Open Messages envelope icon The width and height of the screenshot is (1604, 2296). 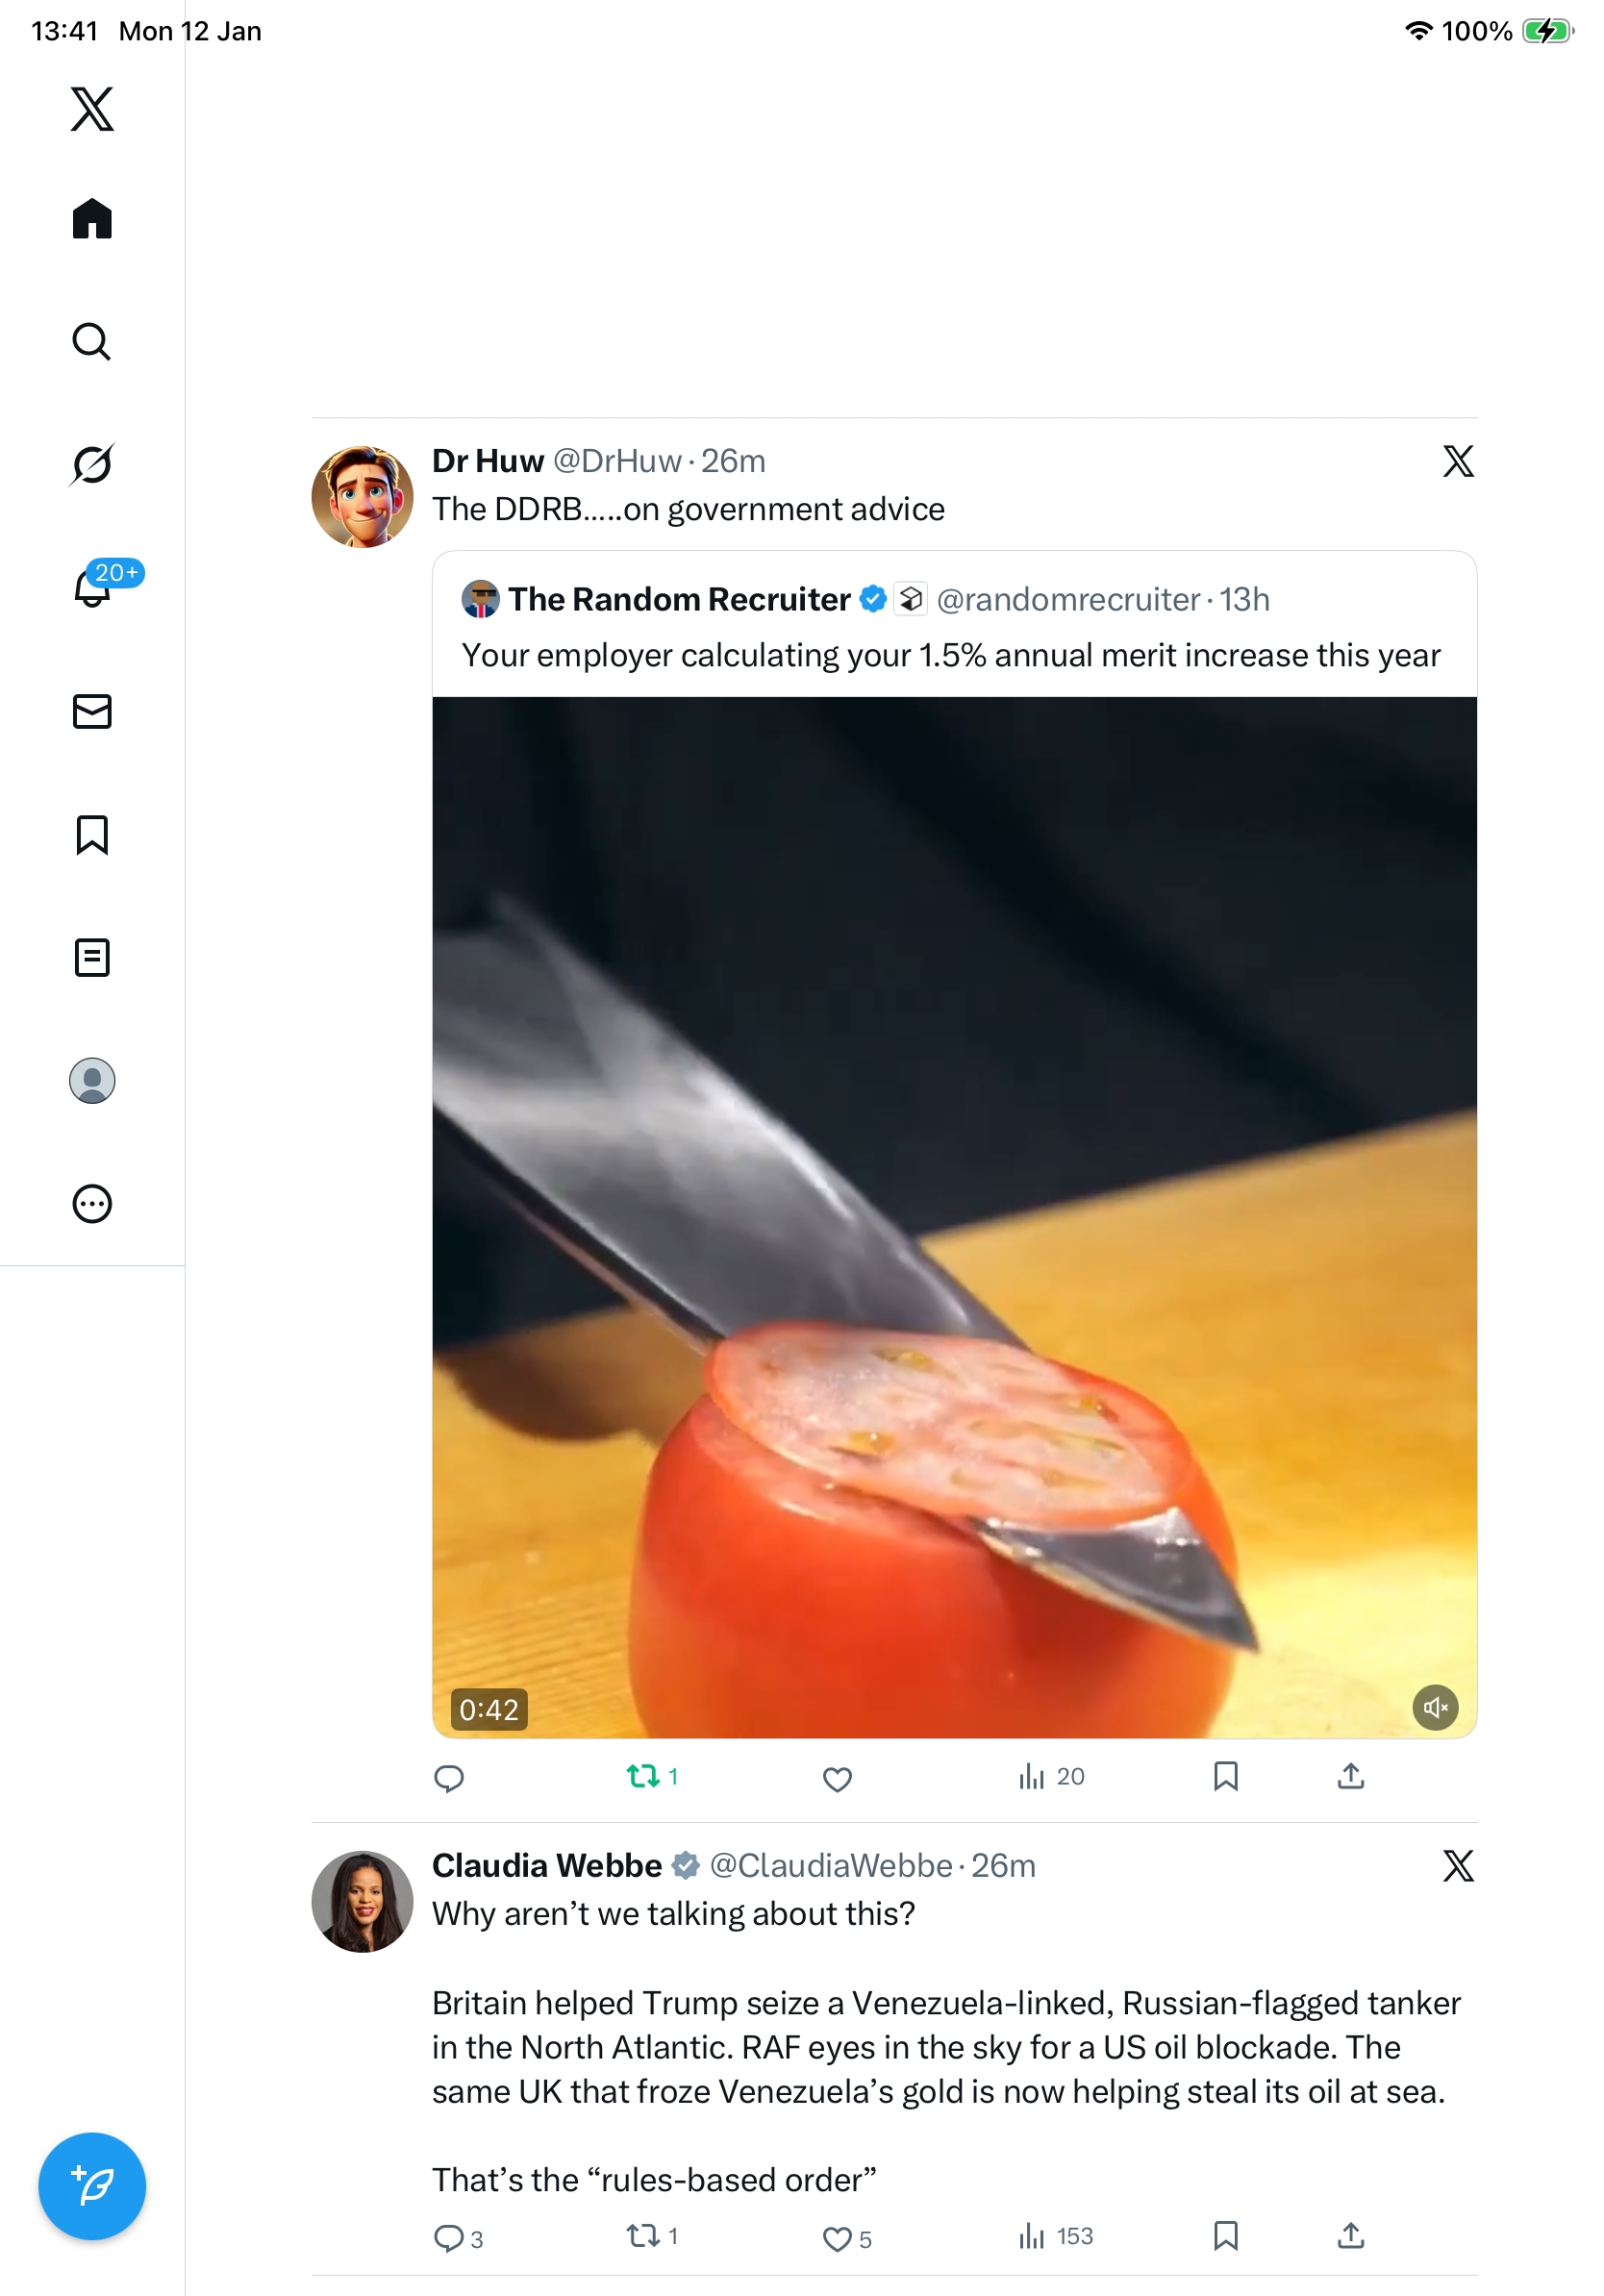[92, 711]
